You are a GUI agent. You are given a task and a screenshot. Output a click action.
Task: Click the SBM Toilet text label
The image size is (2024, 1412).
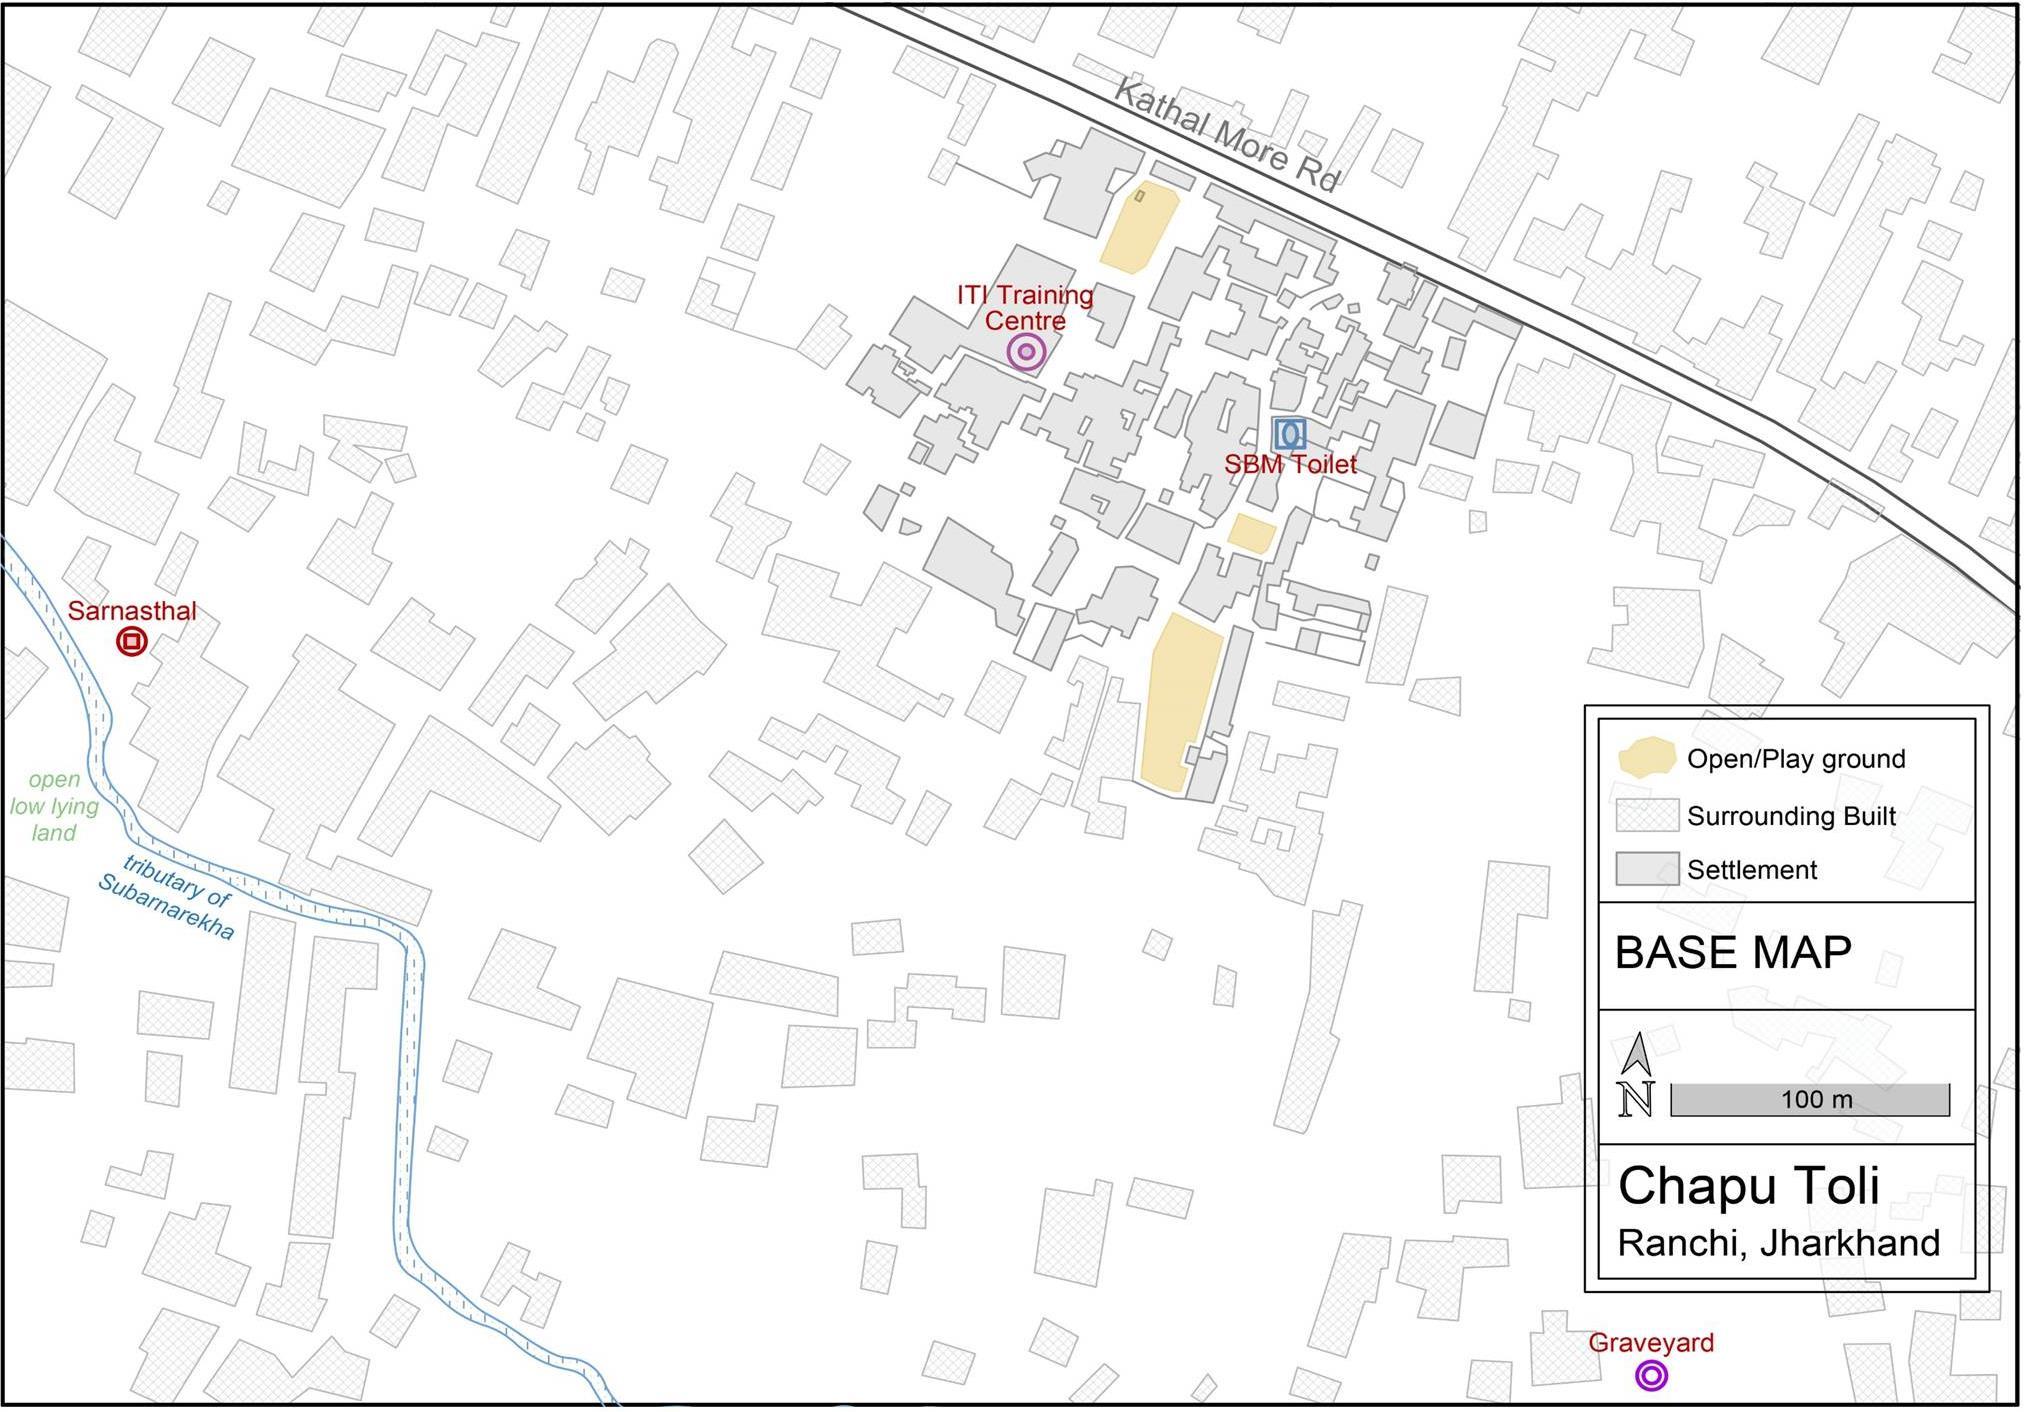pyautogui.click(x=1290, y=465)
